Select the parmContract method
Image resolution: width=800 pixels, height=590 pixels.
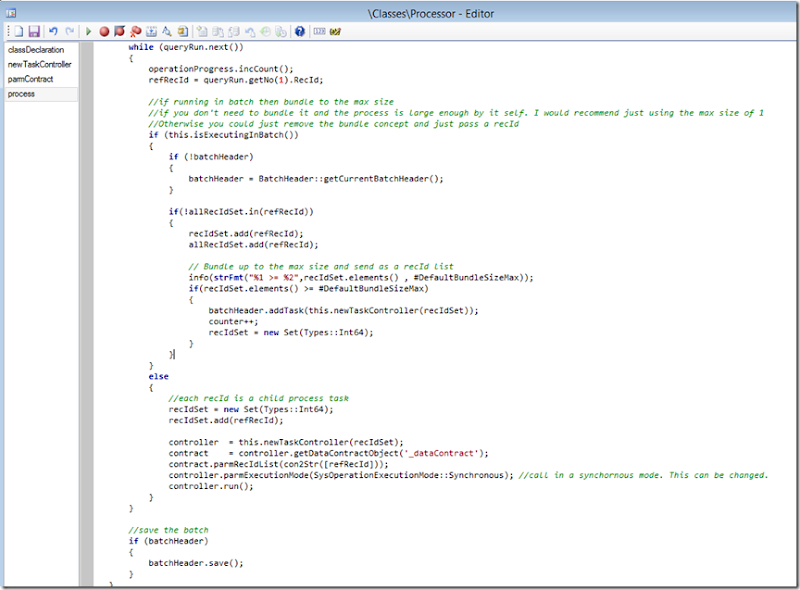(x=31, y=79)
